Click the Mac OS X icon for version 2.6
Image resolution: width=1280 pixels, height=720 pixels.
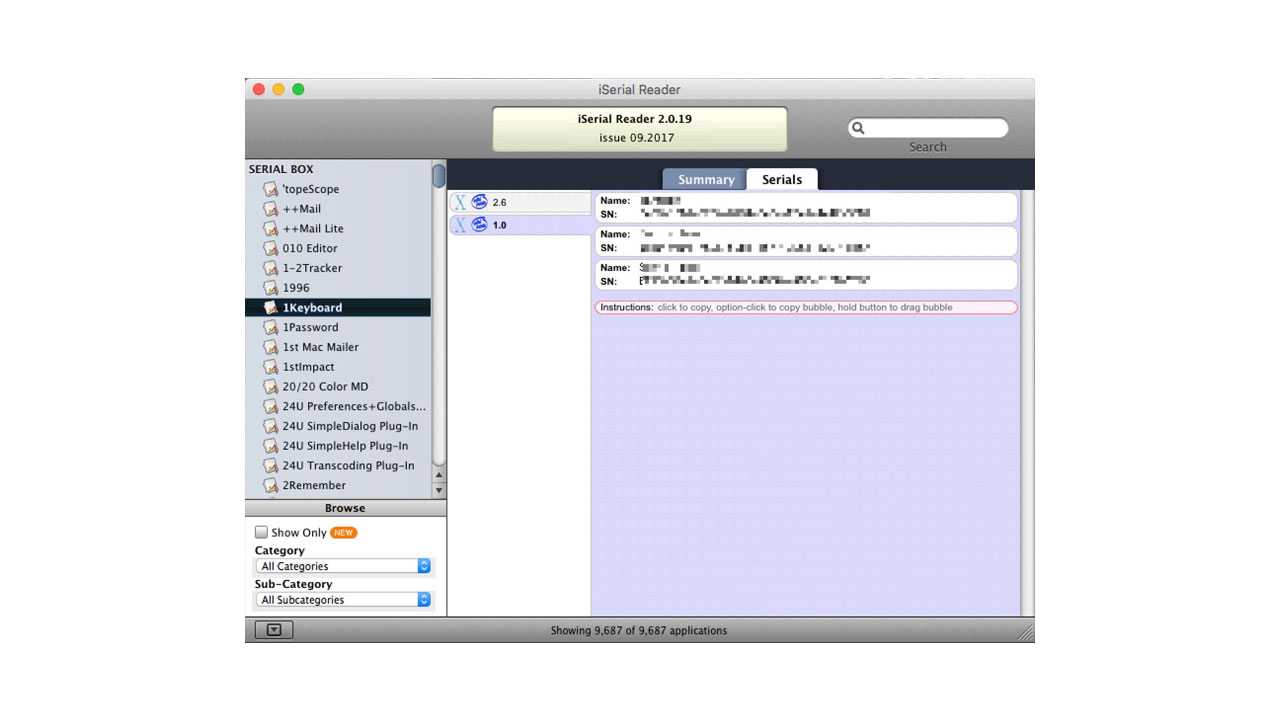click(x=460, y=202)
